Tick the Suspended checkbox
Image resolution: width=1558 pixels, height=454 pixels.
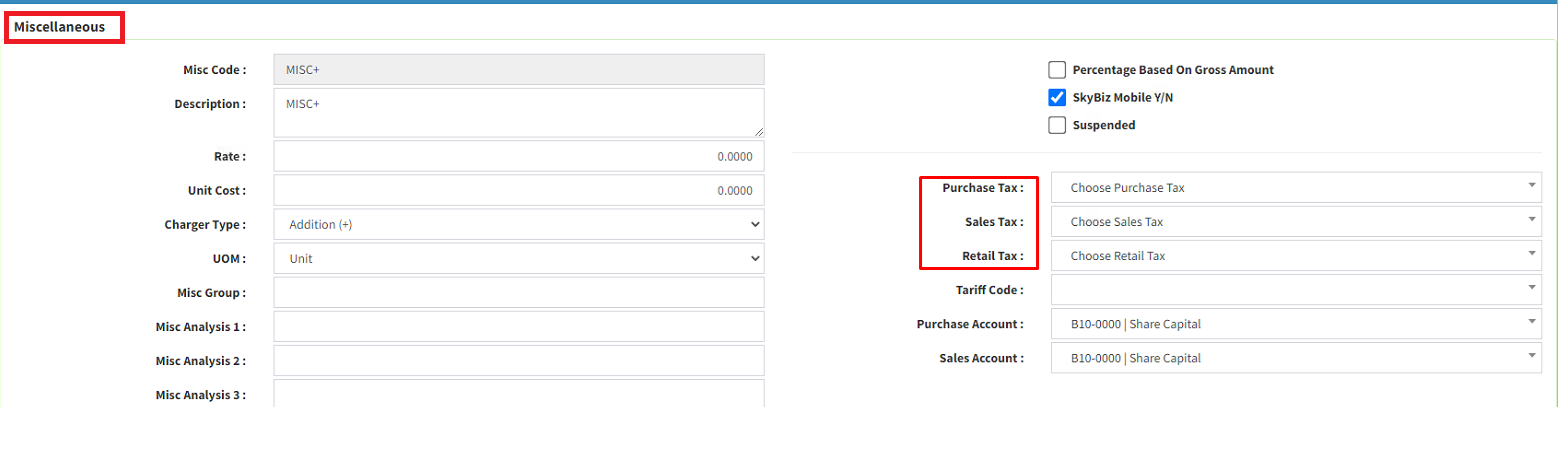pos(1057,125)
